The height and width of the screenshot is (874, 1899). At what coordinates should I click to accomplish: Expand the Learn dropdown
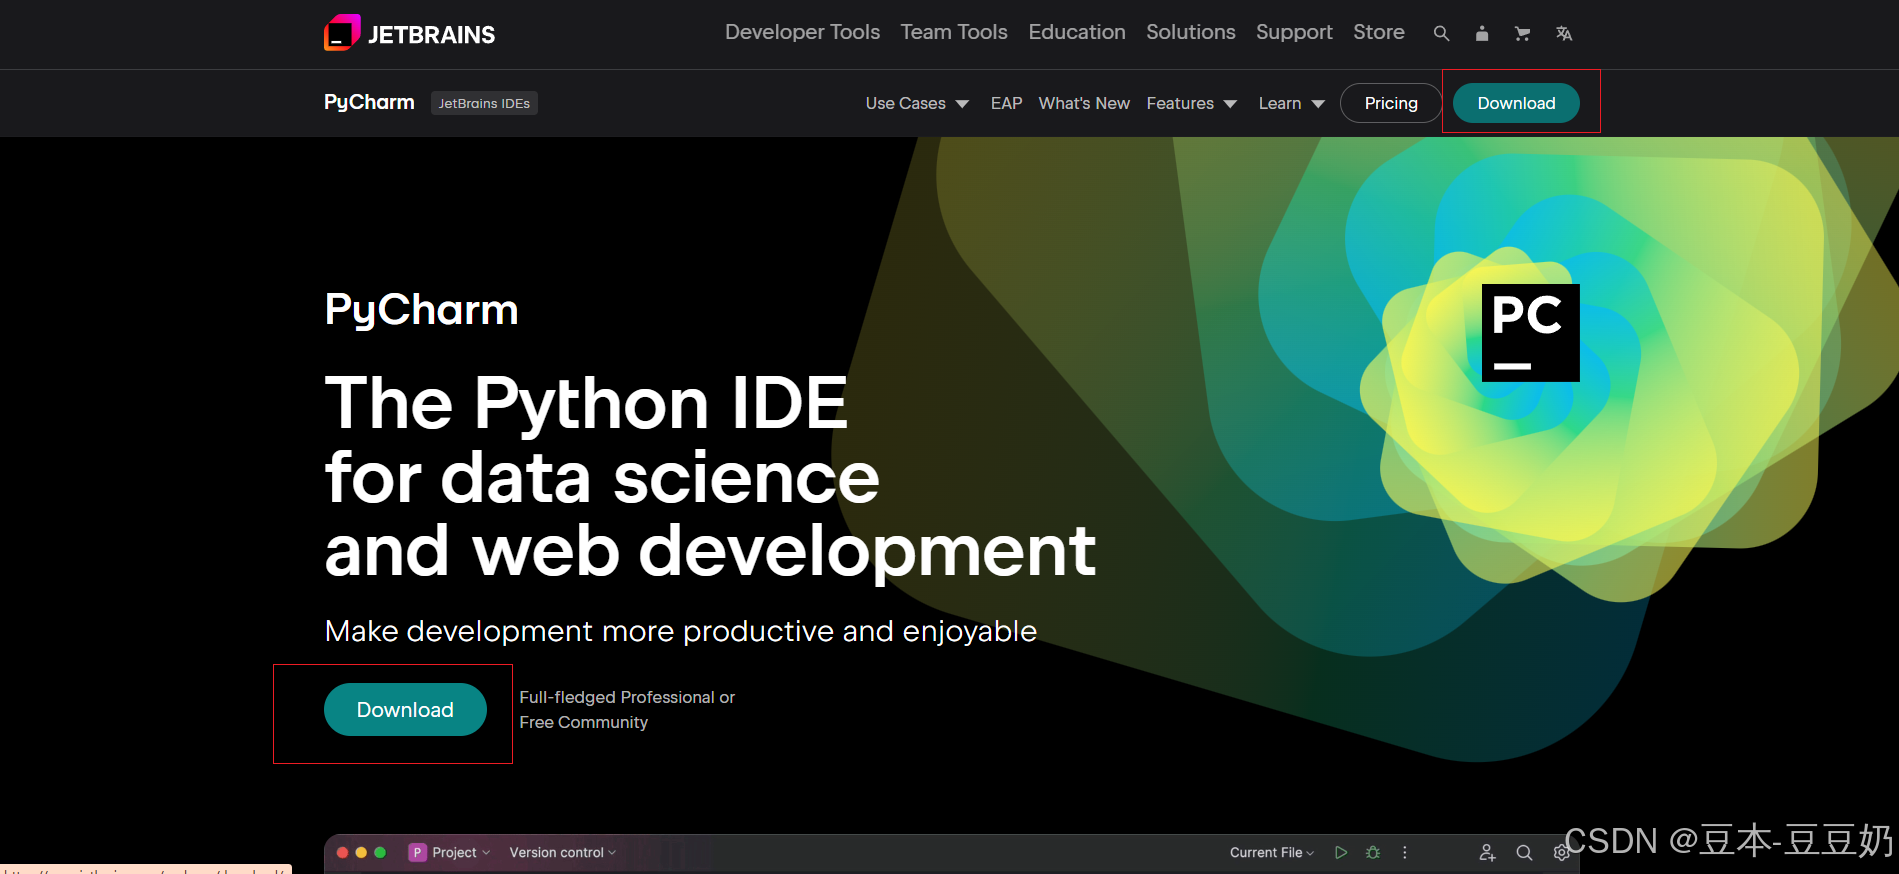1292,103
